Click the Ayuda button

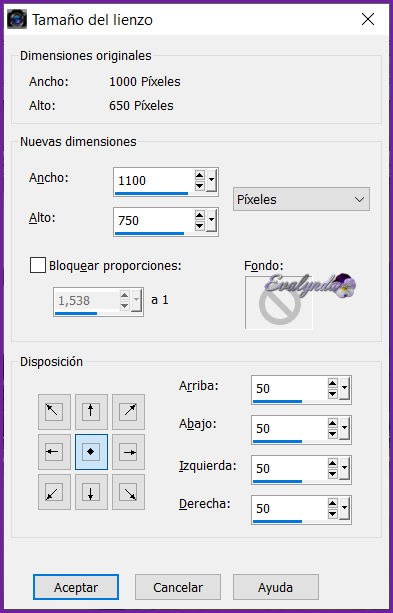coord(276,587)
